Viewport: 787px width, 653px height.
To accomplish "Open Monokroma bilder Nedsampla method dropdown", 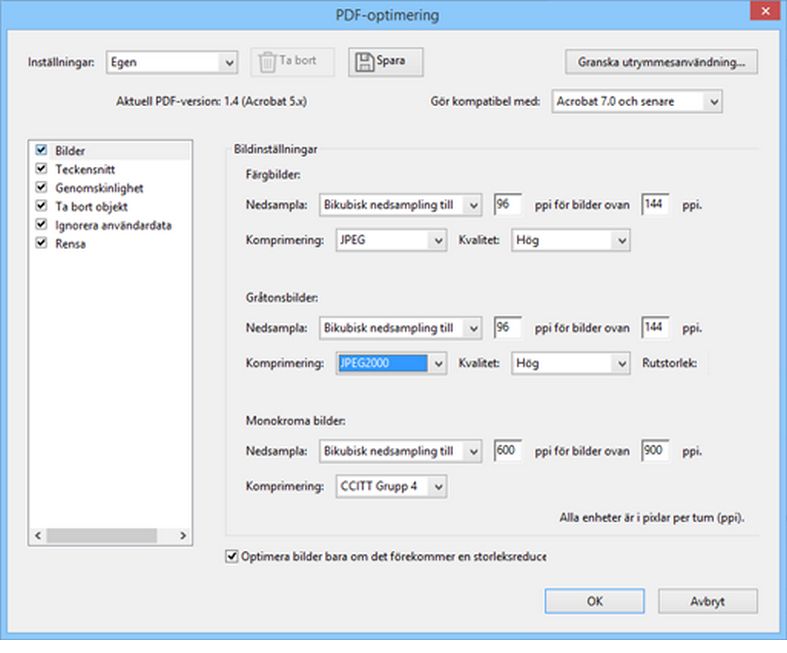I will point(401,451).
